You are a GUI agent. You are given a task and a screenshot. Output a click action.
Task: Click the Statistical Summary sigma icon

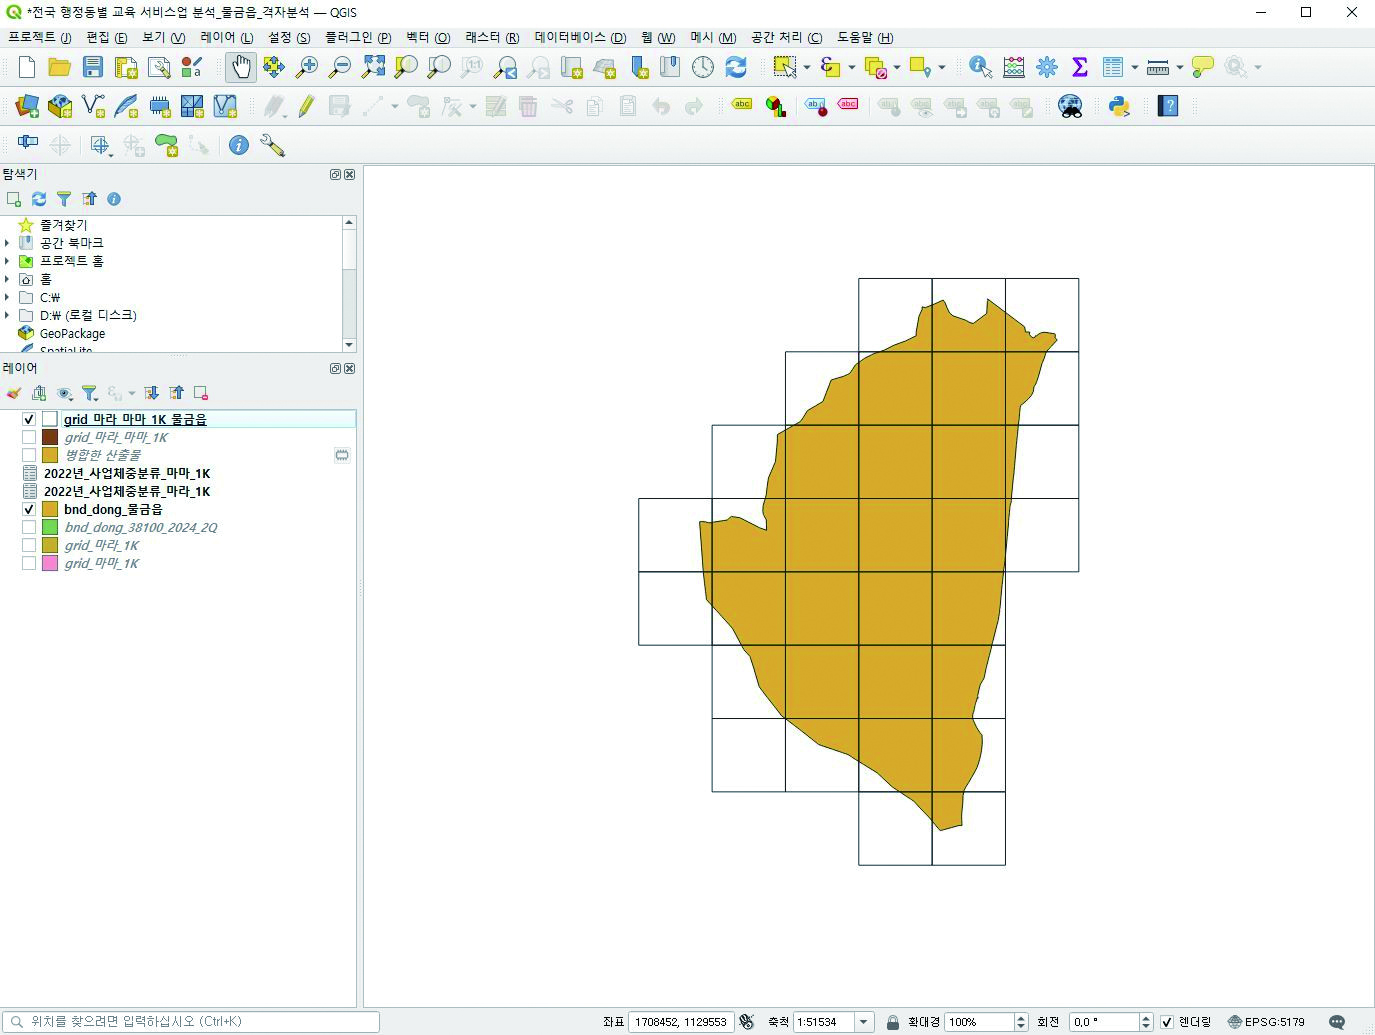pos(1079,67)
